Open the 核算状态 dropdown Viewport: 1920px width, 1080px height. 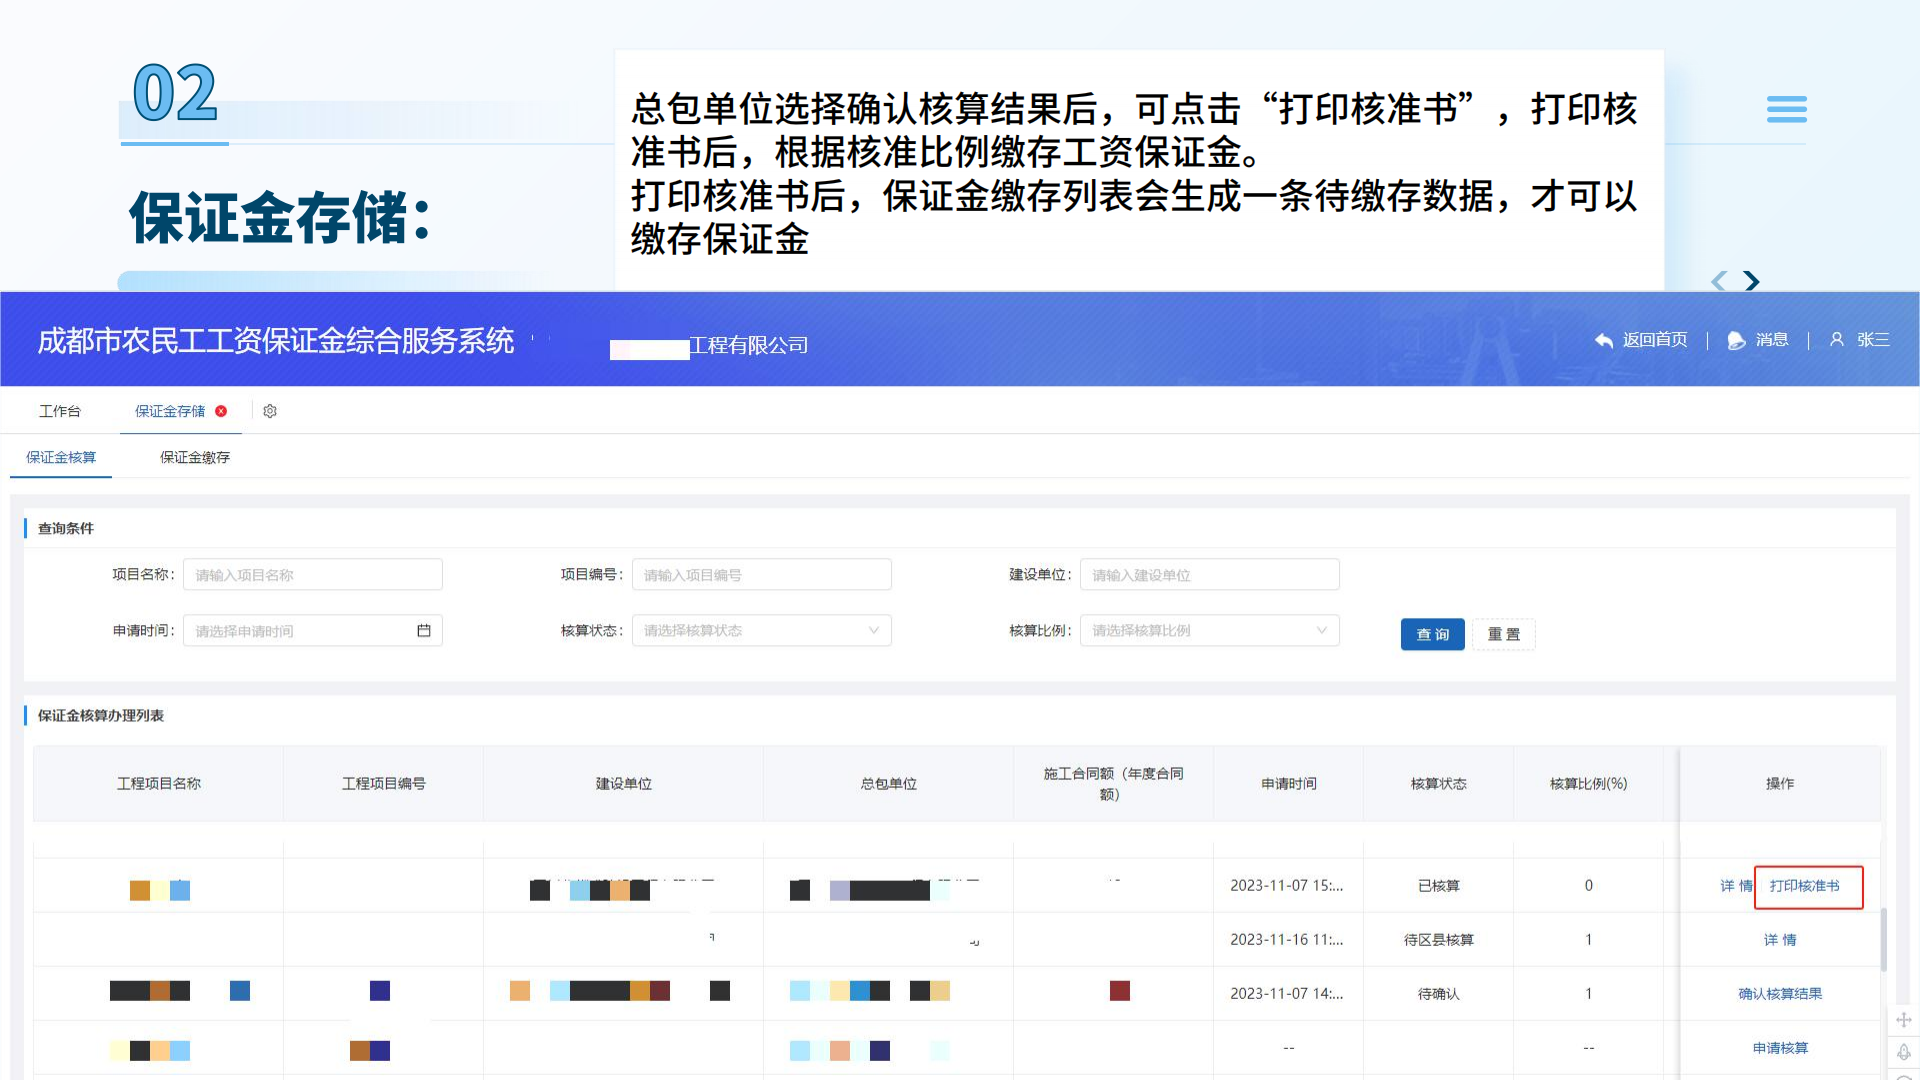coord(761,630)
